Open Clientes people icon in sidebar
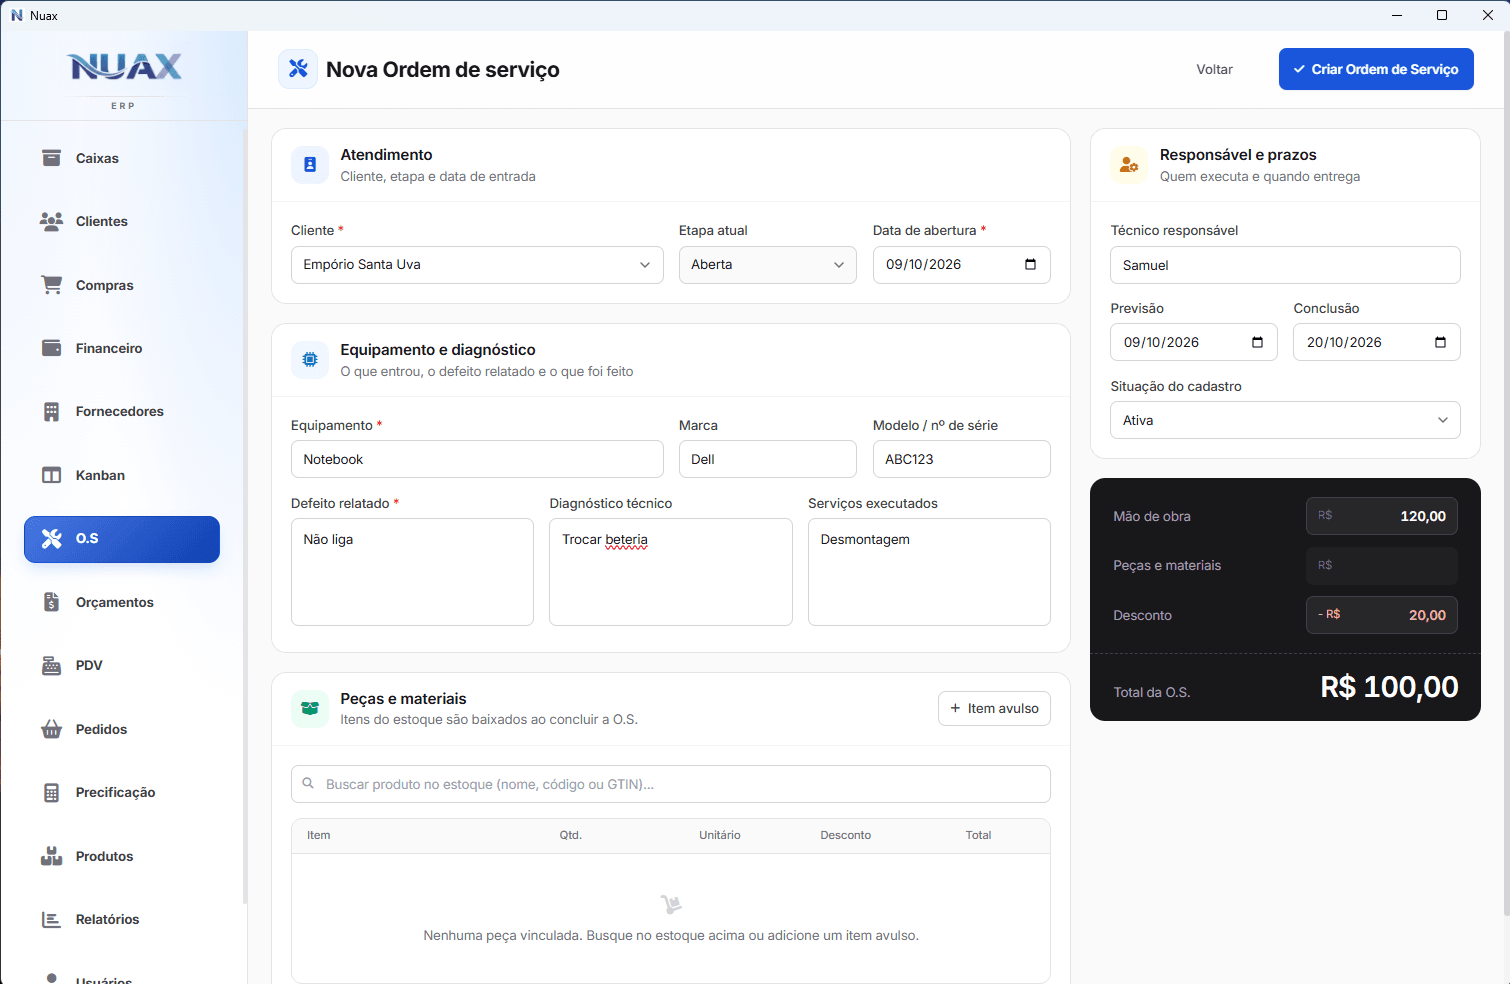 pos(51,221)
